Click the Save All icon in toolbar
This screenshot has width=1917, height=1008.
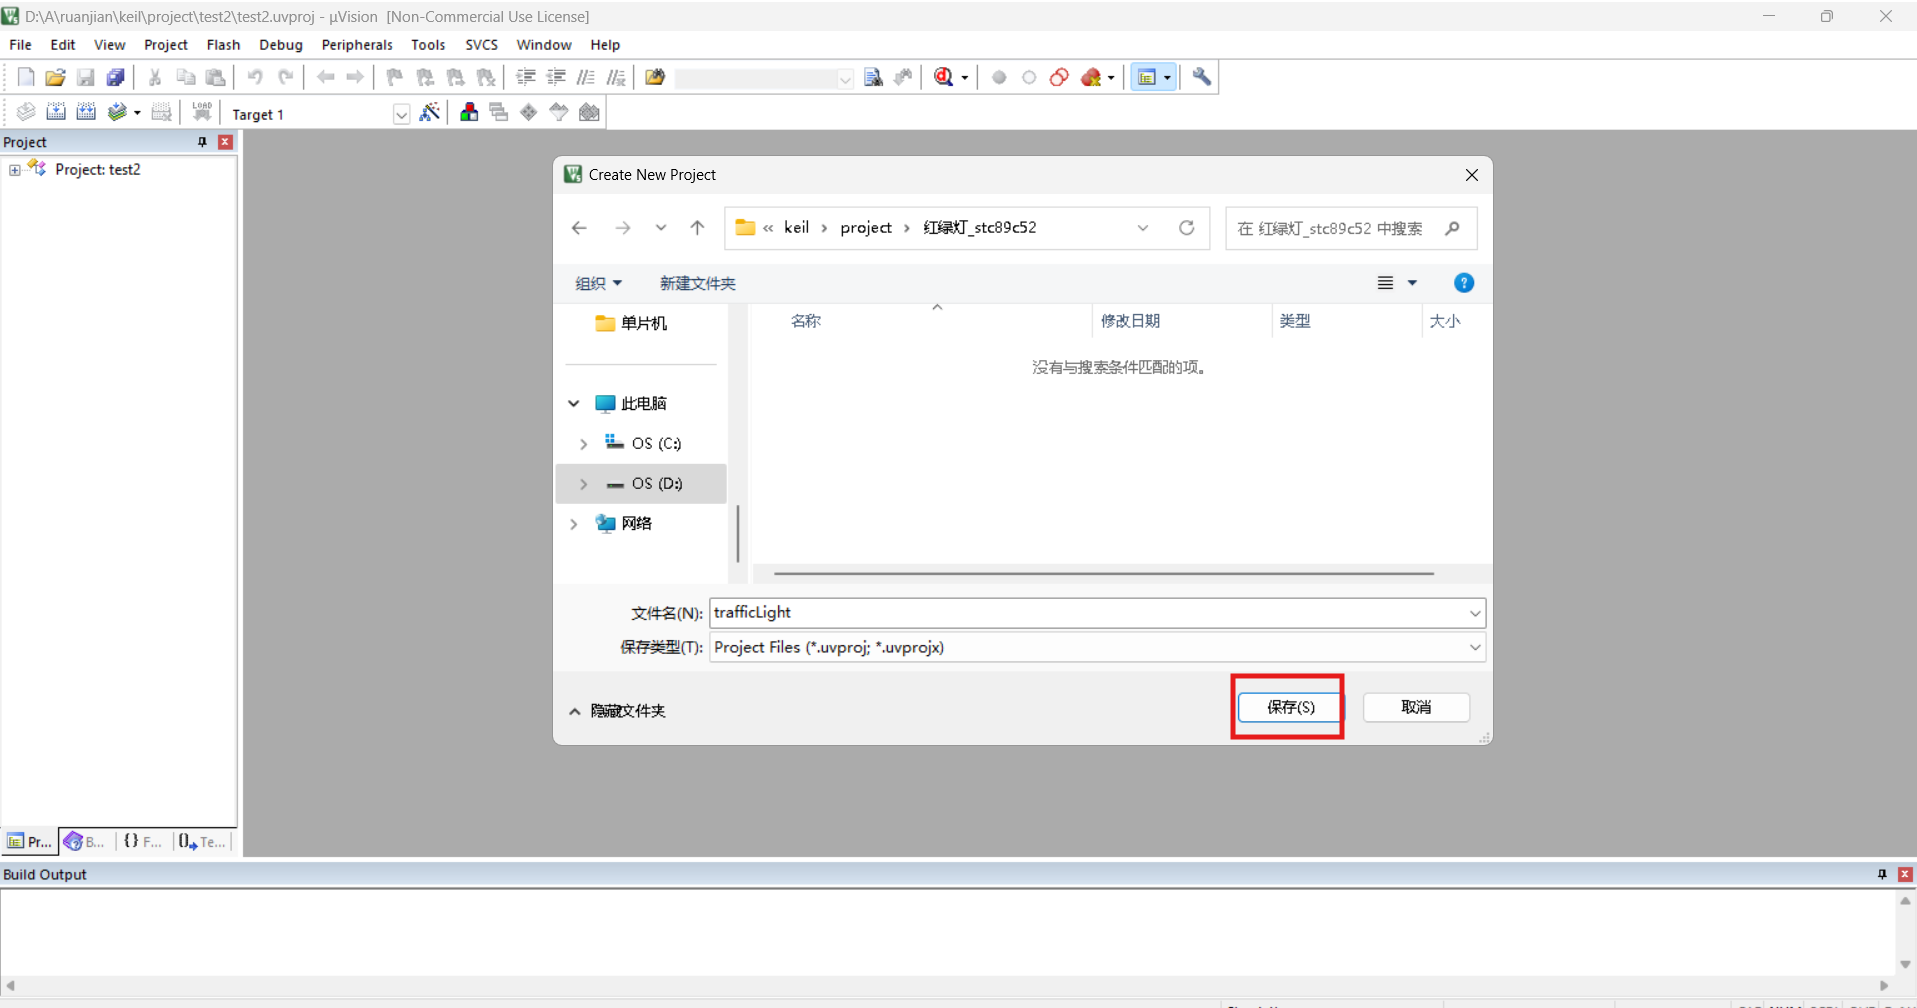pyautogui.click(x=115, y=77)
